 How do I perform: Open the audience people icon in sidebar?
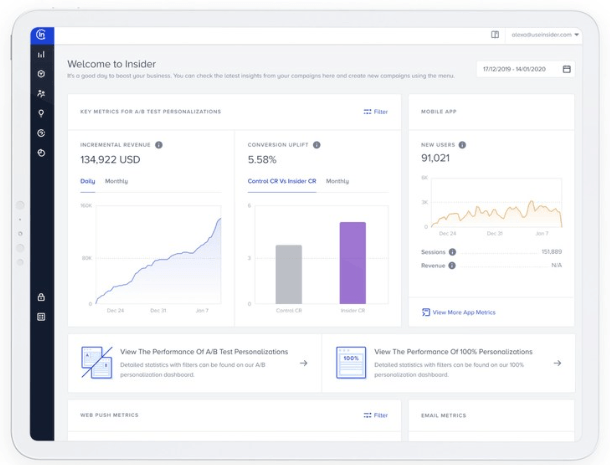coord(41,93)
